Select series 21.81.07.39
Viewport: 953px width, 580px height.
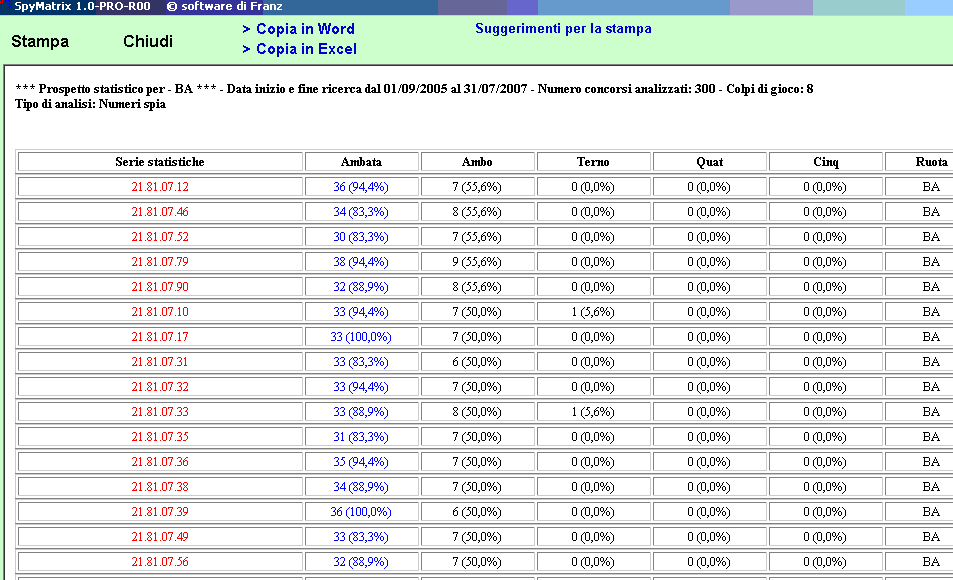point(160,511)
